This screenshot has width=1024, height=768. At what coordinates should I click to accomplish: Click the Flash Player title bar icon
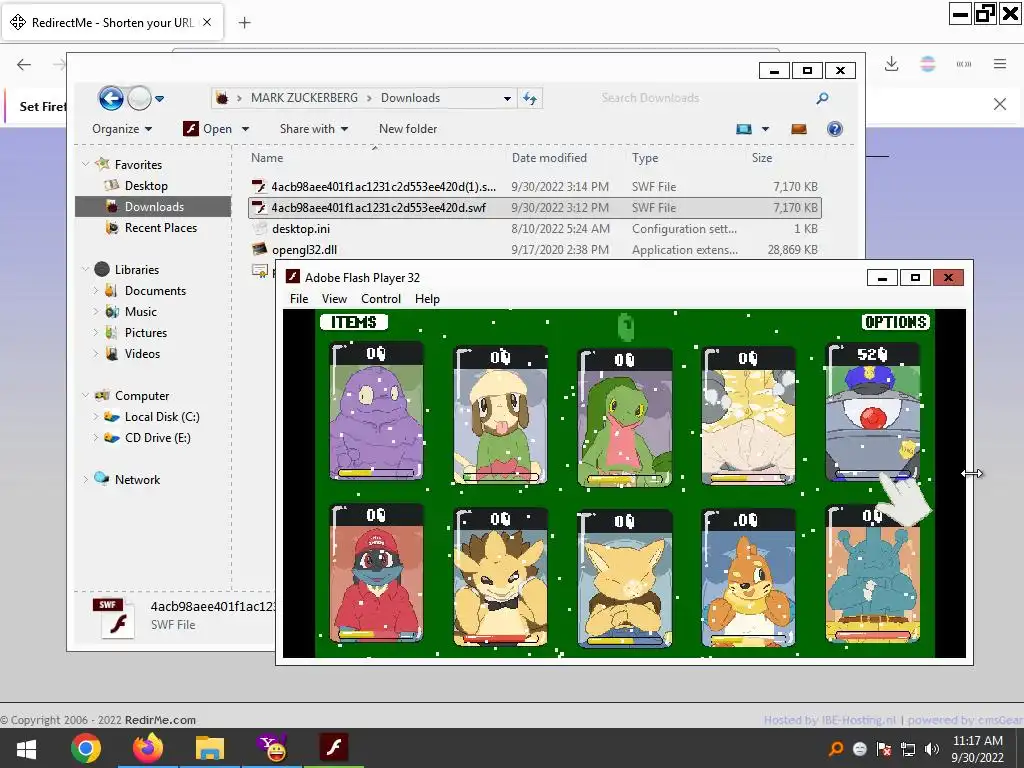click(x=293, y=277)
